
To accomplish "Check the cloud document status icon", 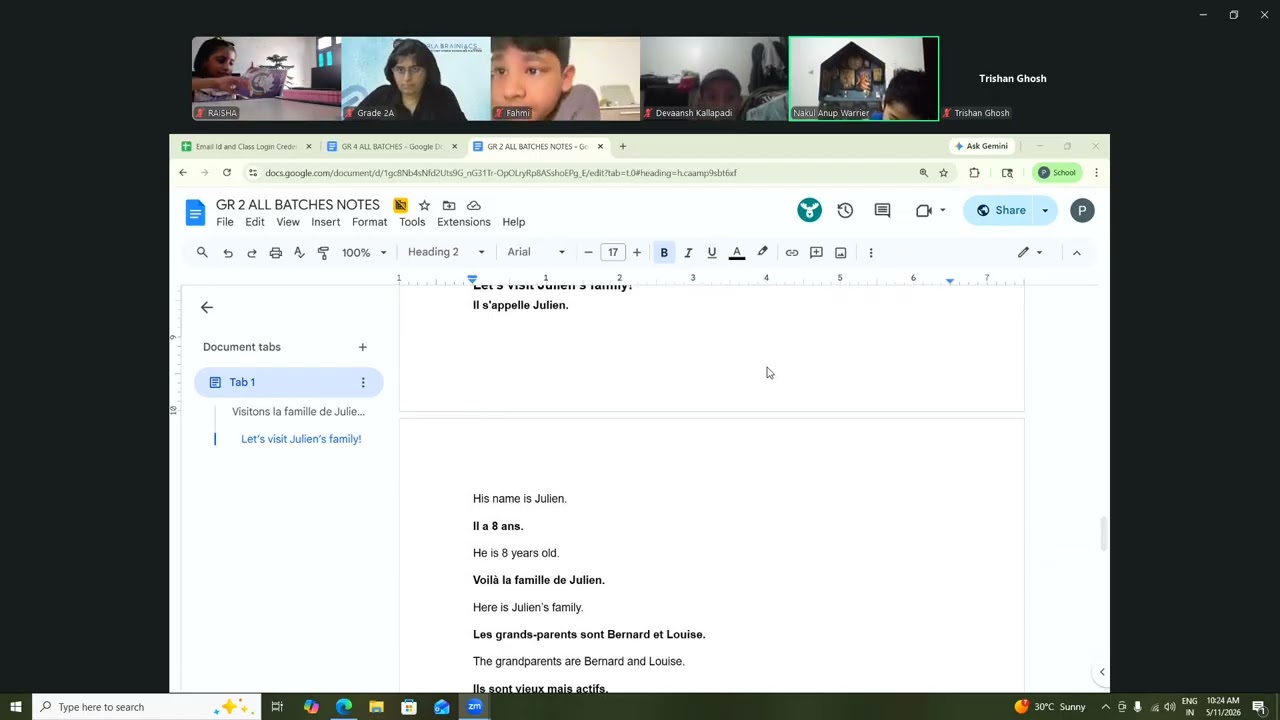I will click(474, 205).
